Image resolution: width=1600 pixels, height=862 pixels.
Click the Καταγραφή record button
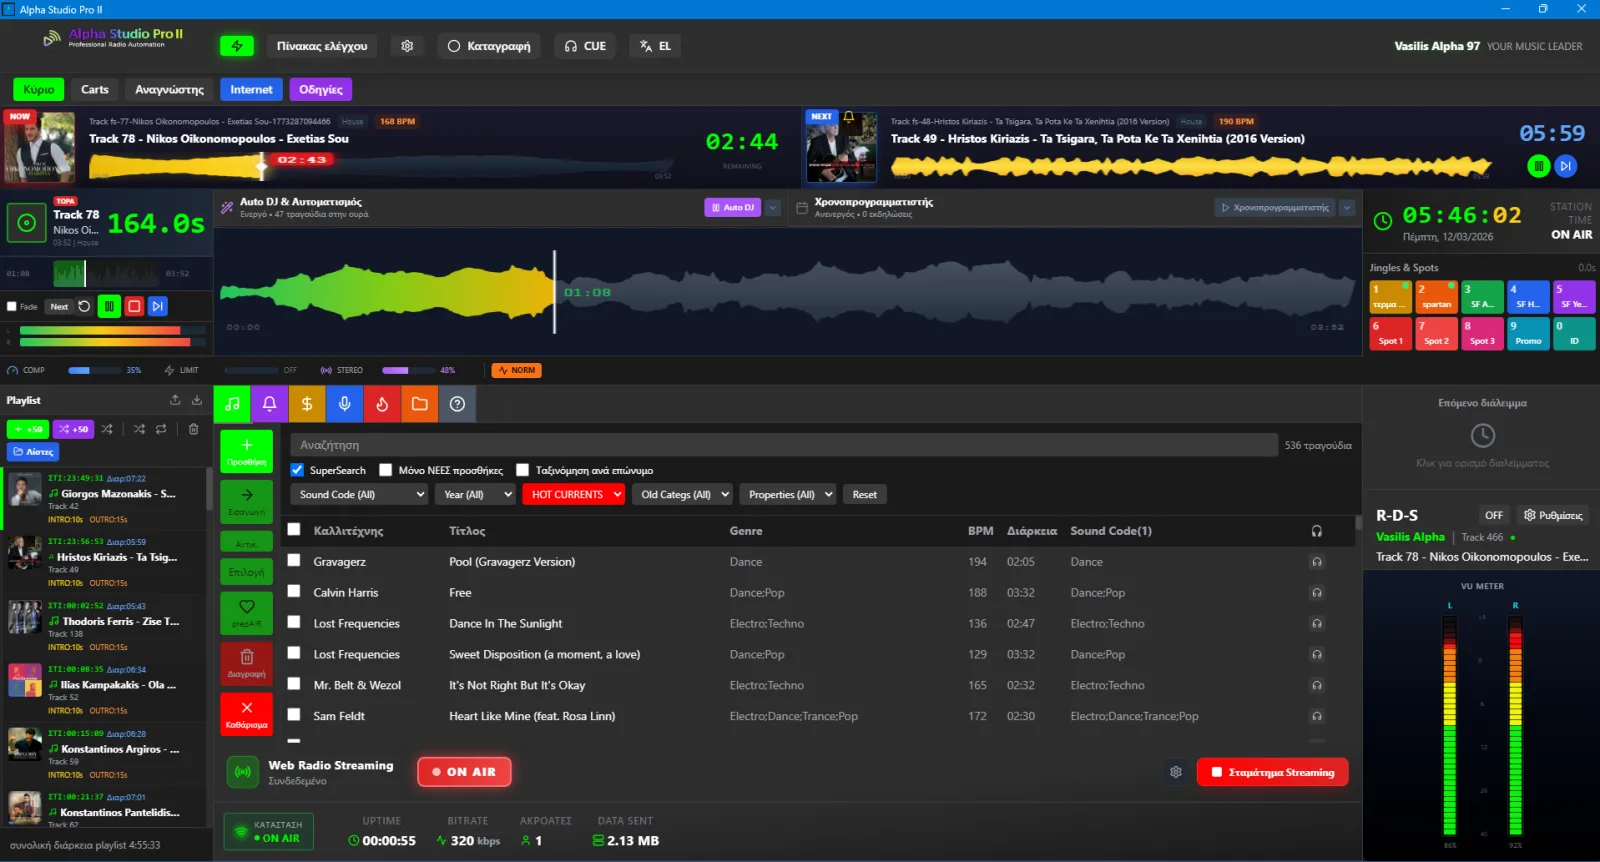pos(489,46)
